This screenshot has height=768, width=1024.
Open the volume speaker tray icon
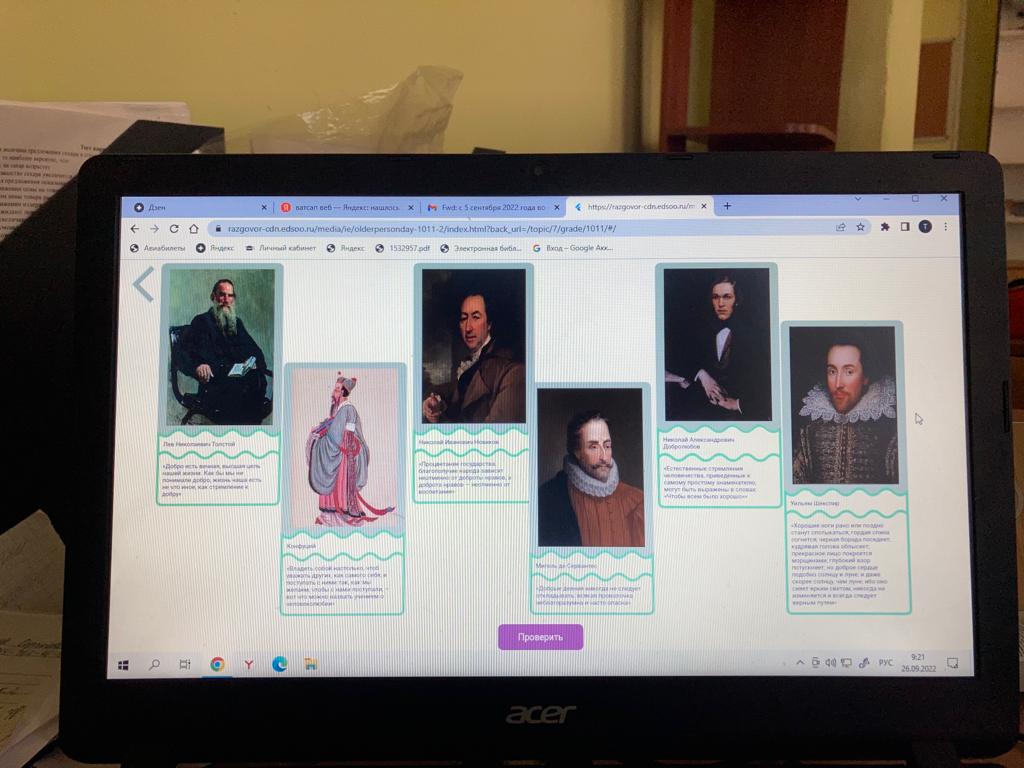click(x=831, y=663)
